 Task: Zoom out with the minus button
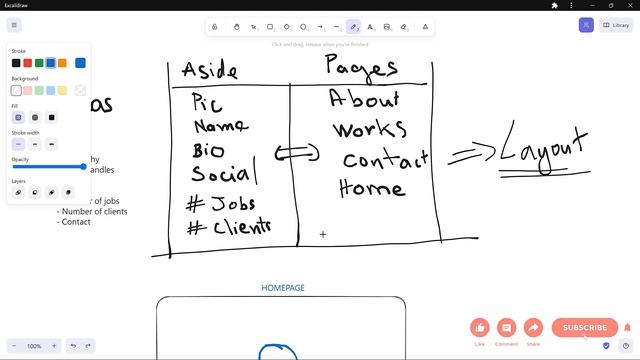click(x=14, y=346)
